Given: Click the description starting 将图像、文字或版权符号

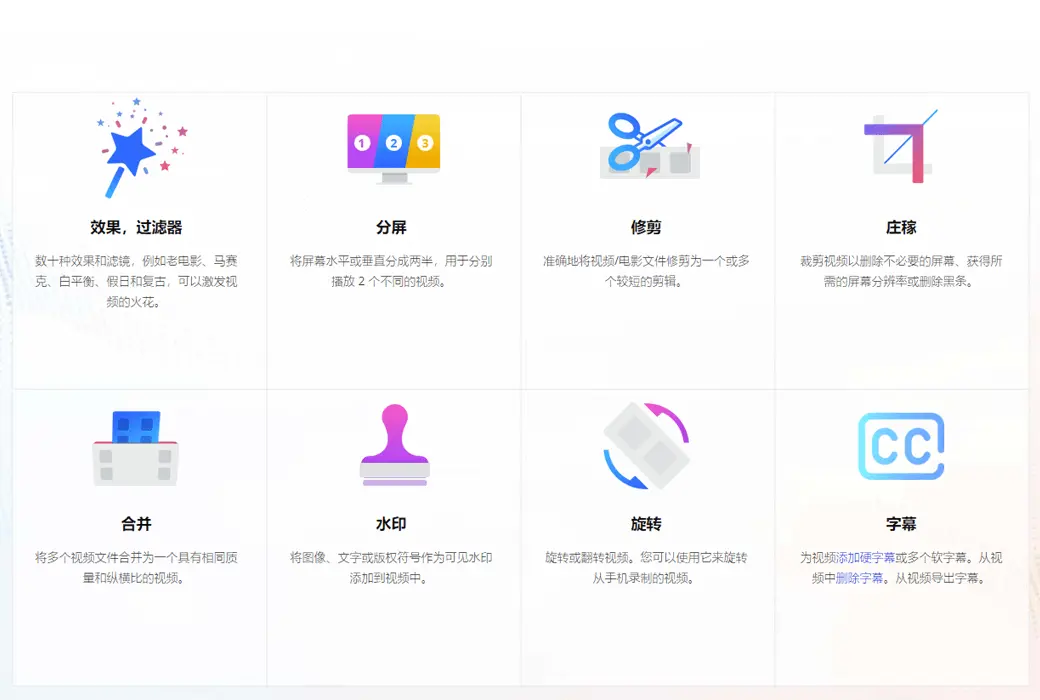Looking at the screenshot, I should point(391,568).
